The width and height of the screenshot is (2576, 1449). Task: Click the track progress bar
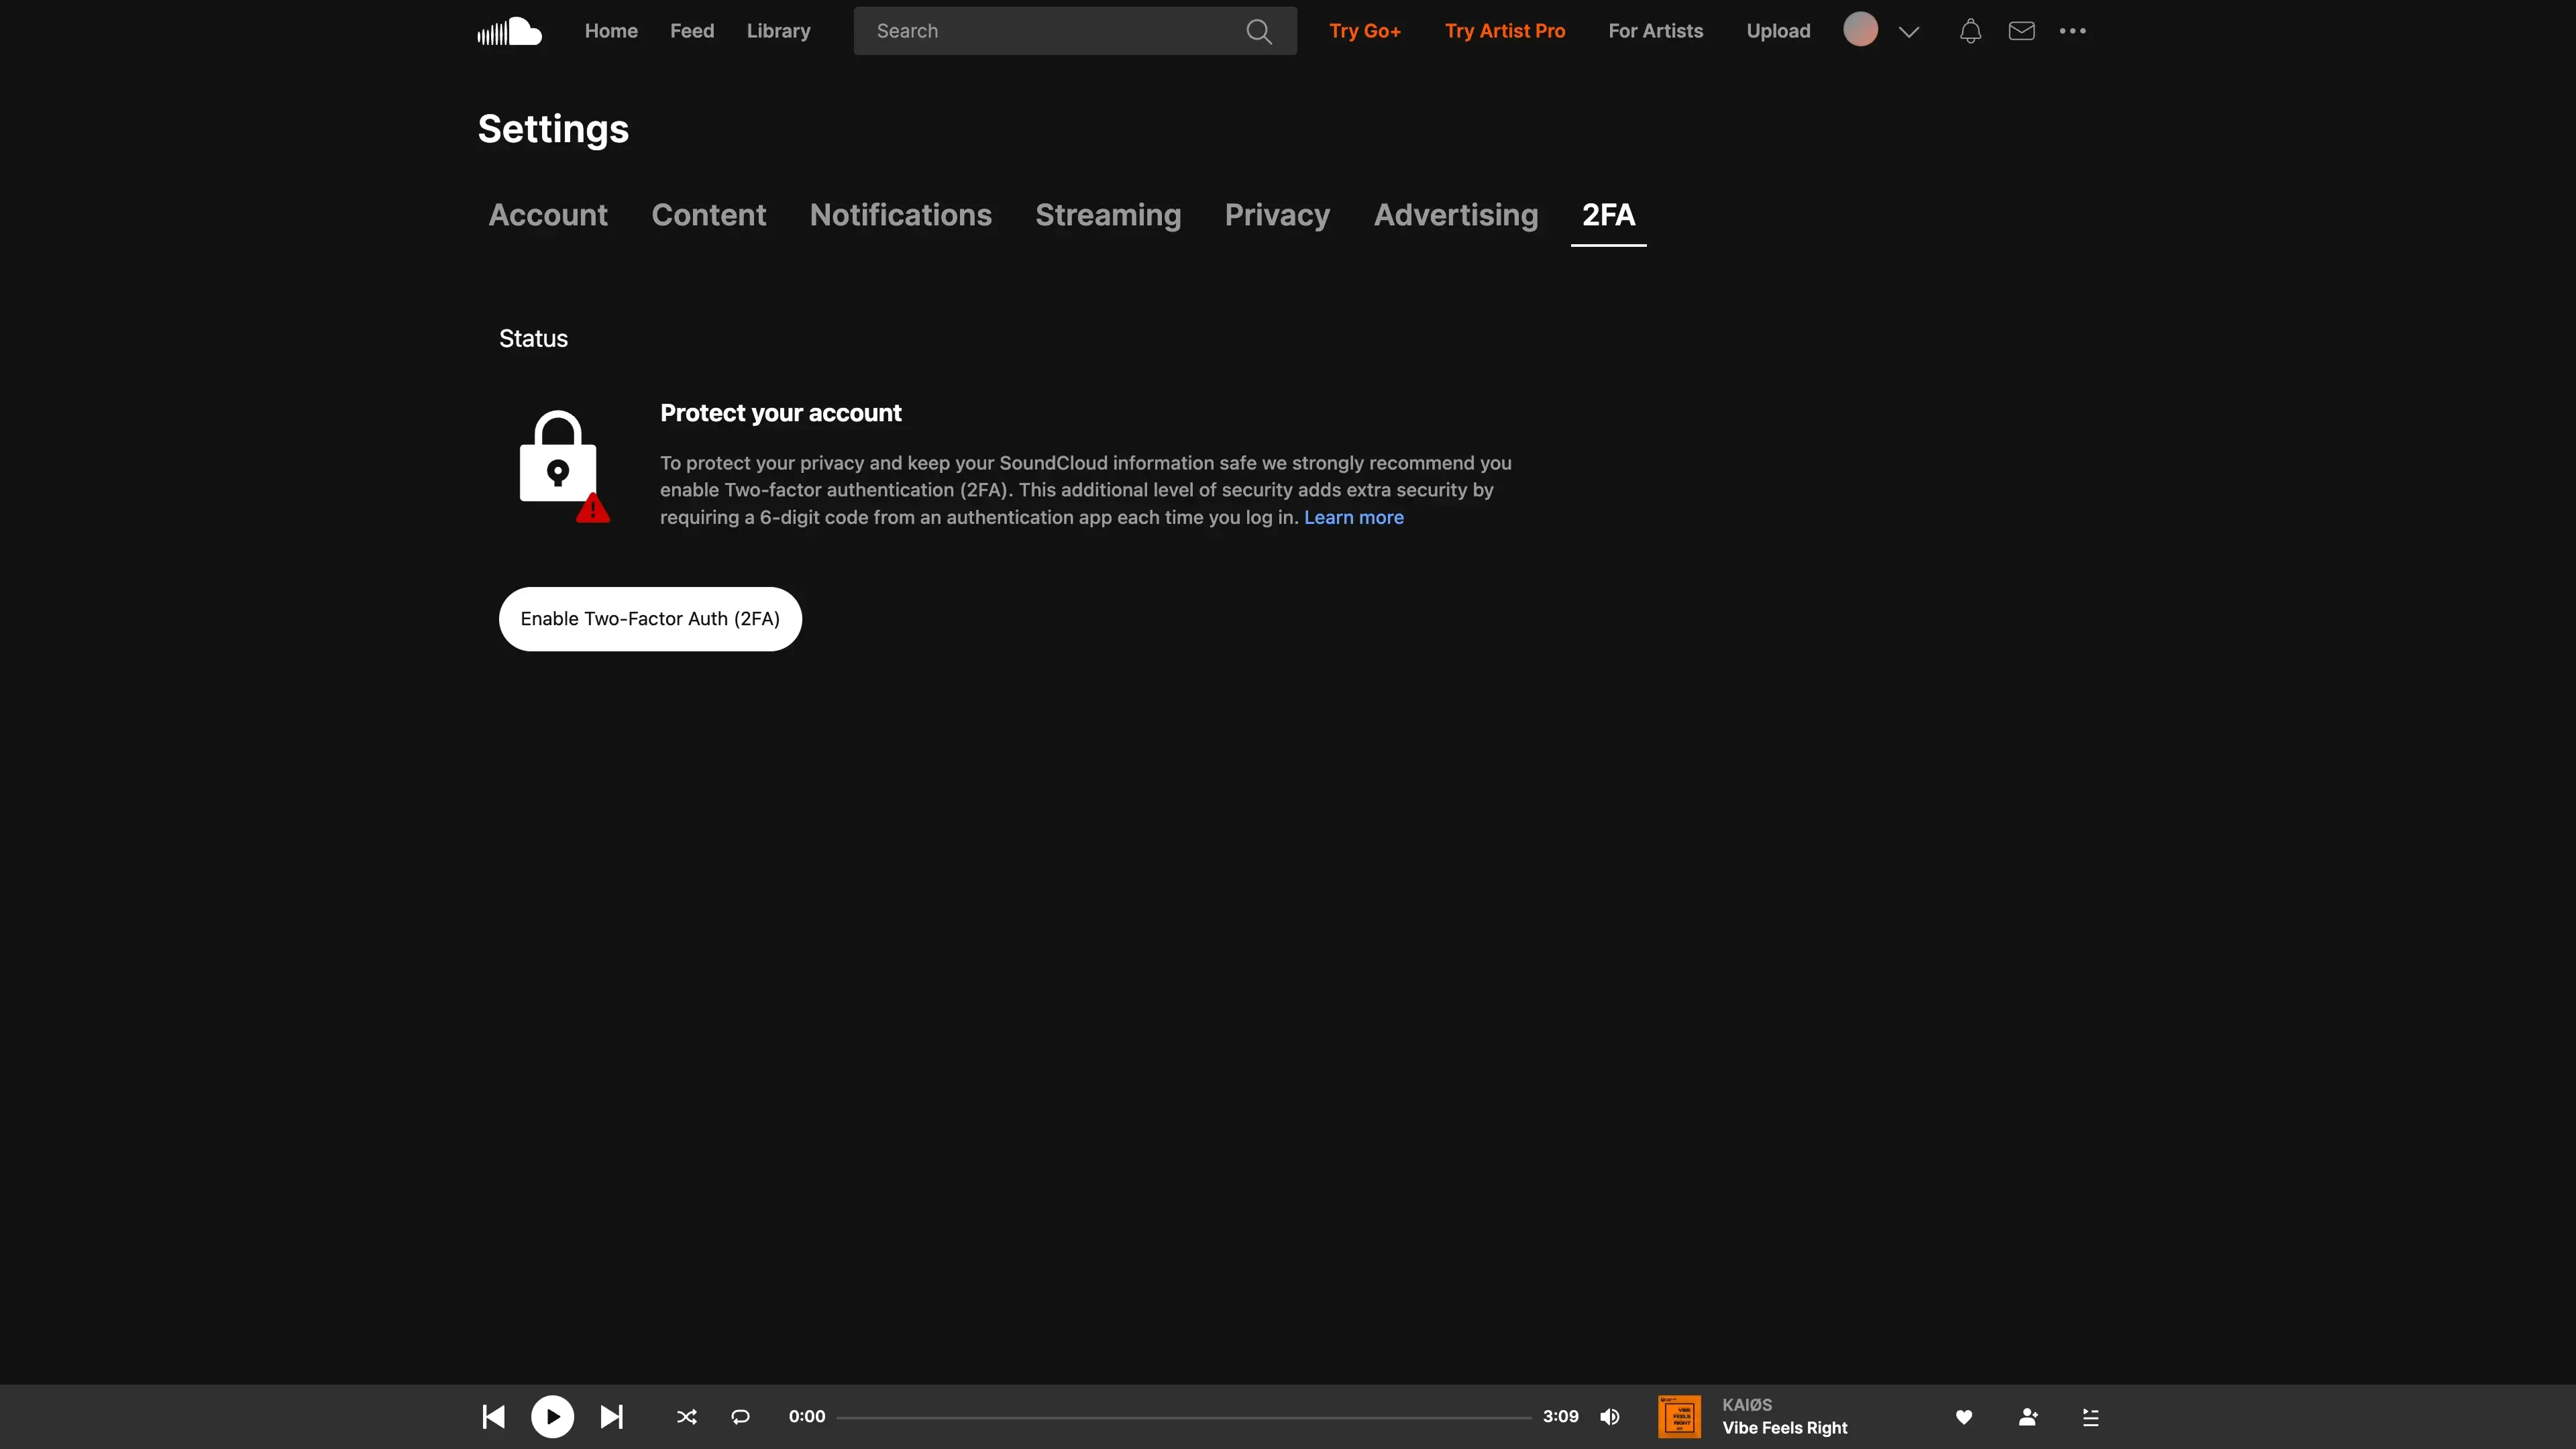[x=1183, y=1417]
